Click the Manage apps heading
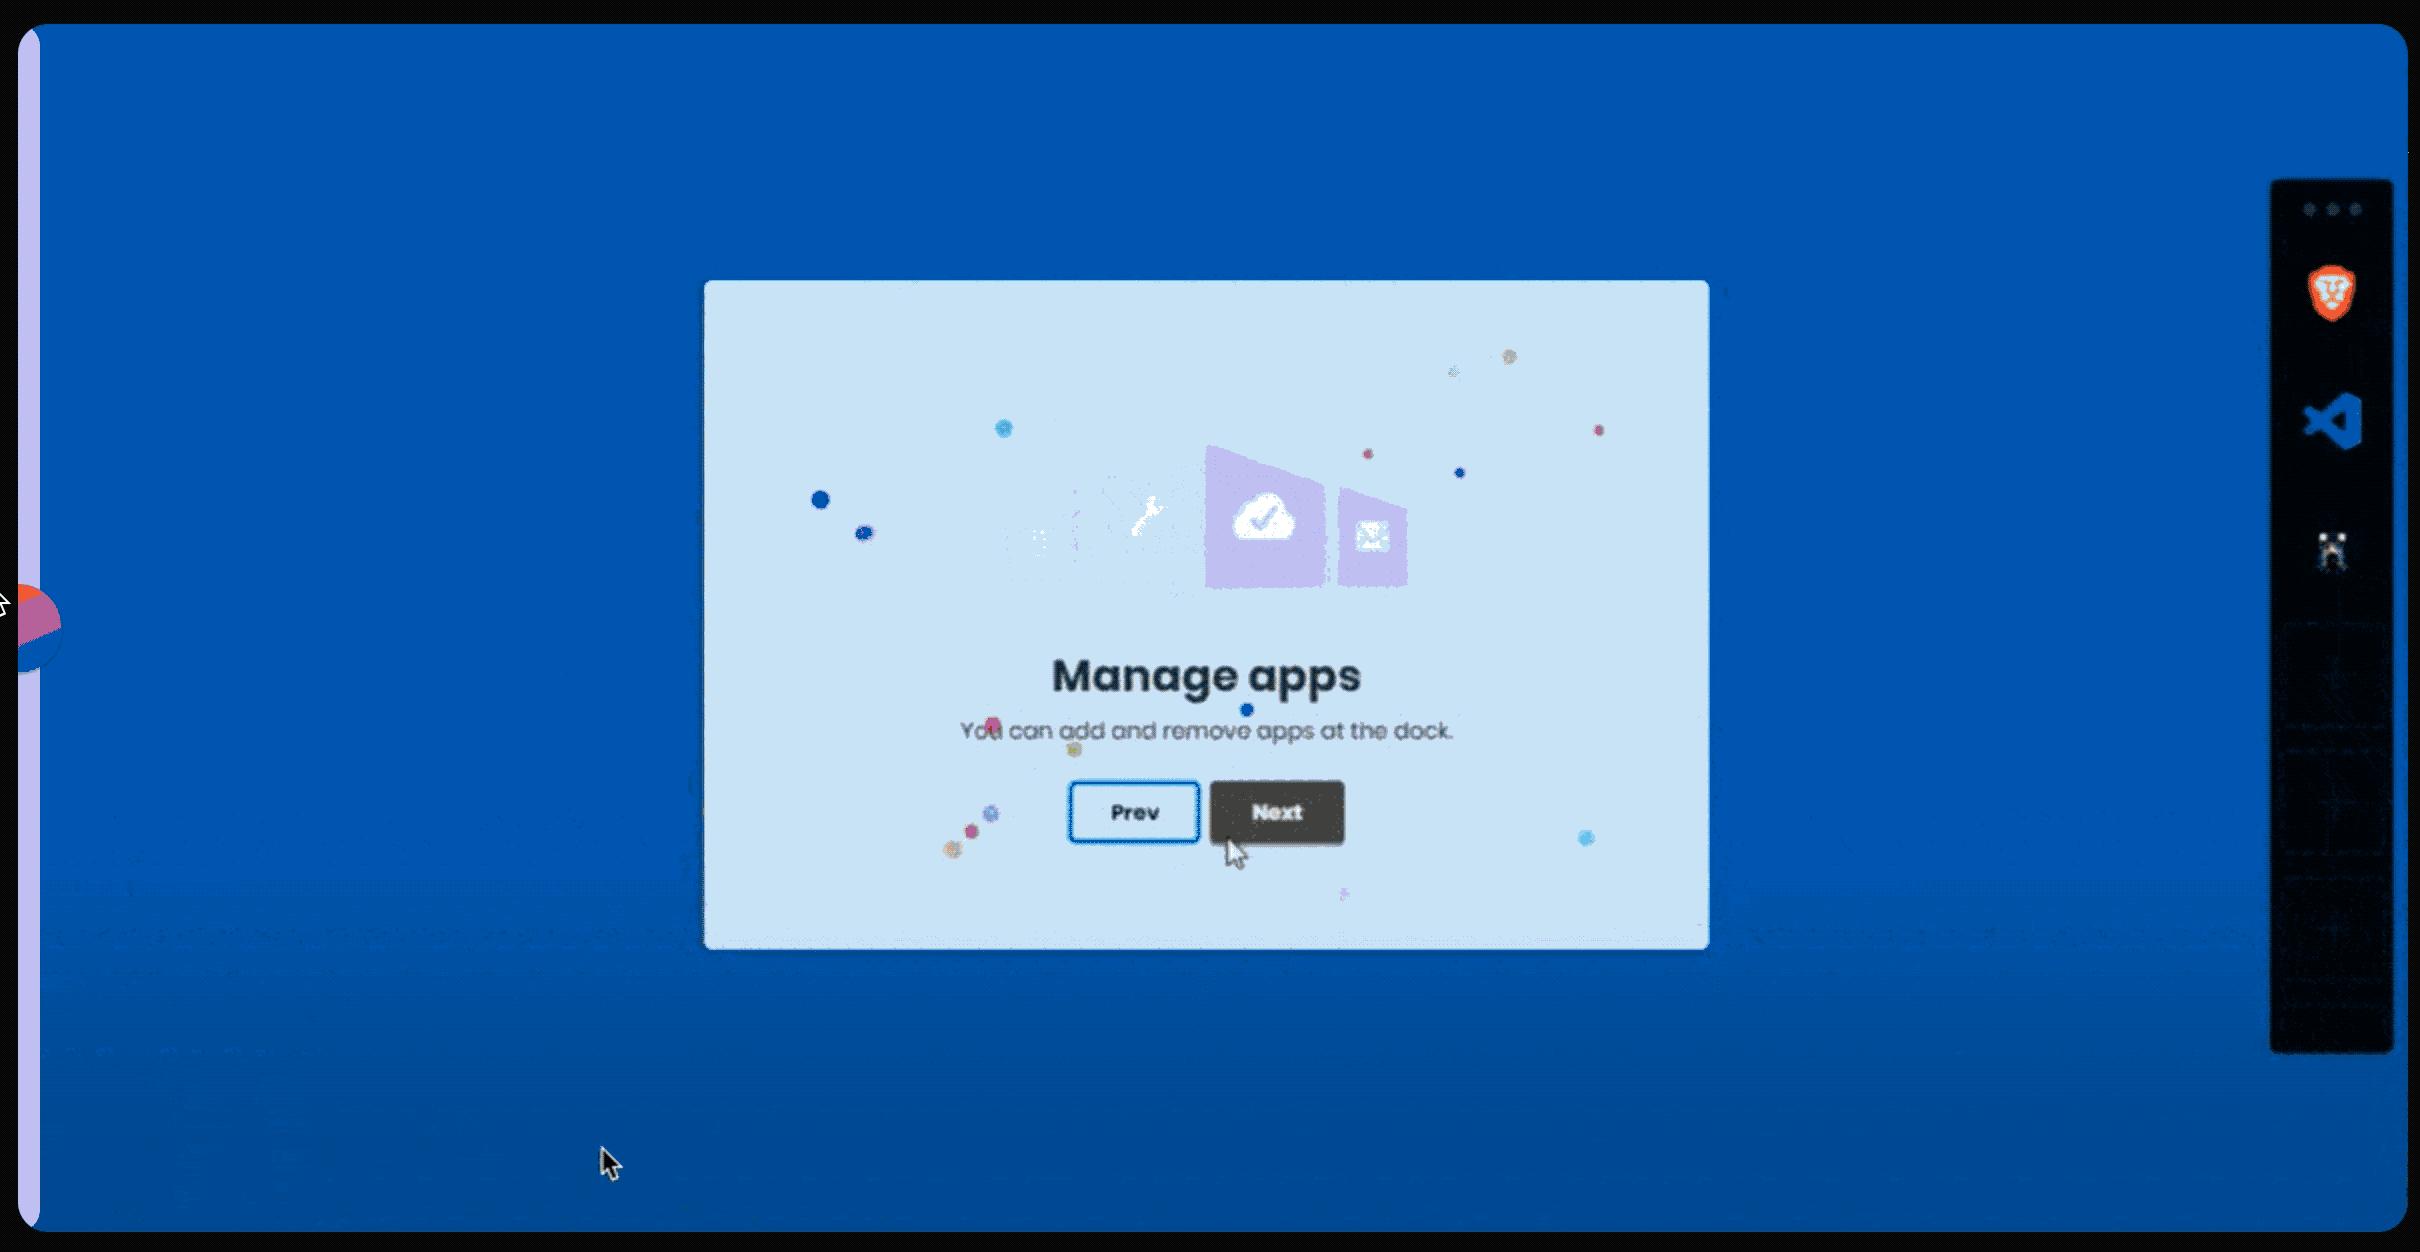 [x=1206, y=676]
